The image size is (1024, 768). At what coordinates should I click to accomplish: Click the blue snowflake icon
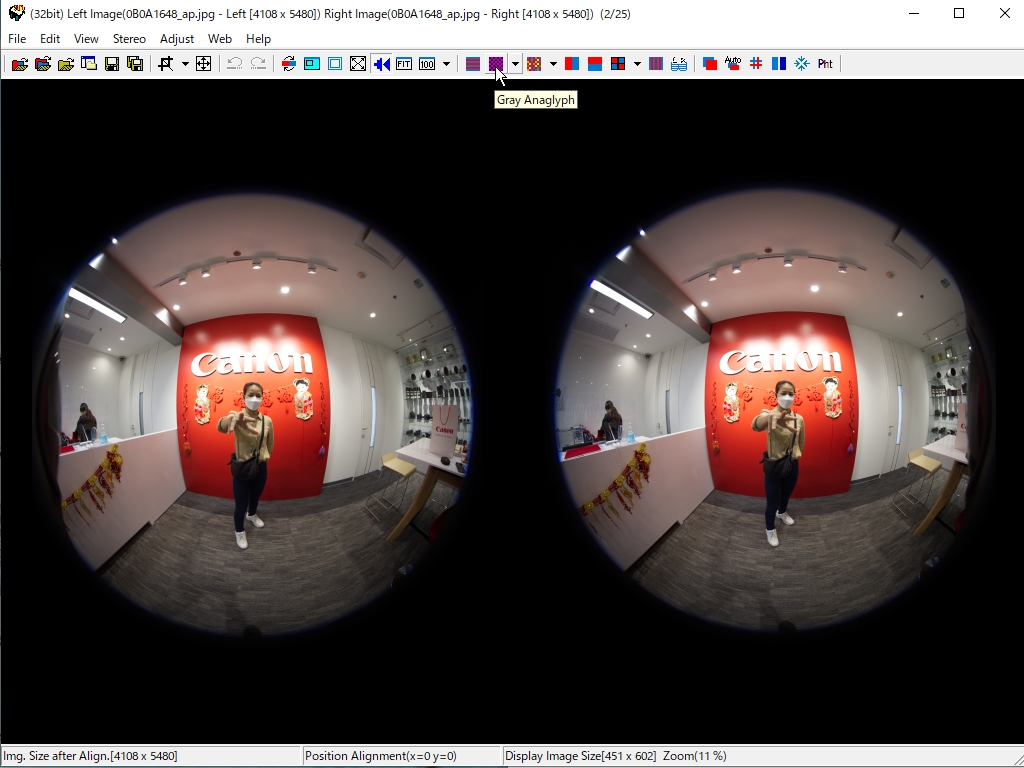pyautogui.click(x=802, y=63)
